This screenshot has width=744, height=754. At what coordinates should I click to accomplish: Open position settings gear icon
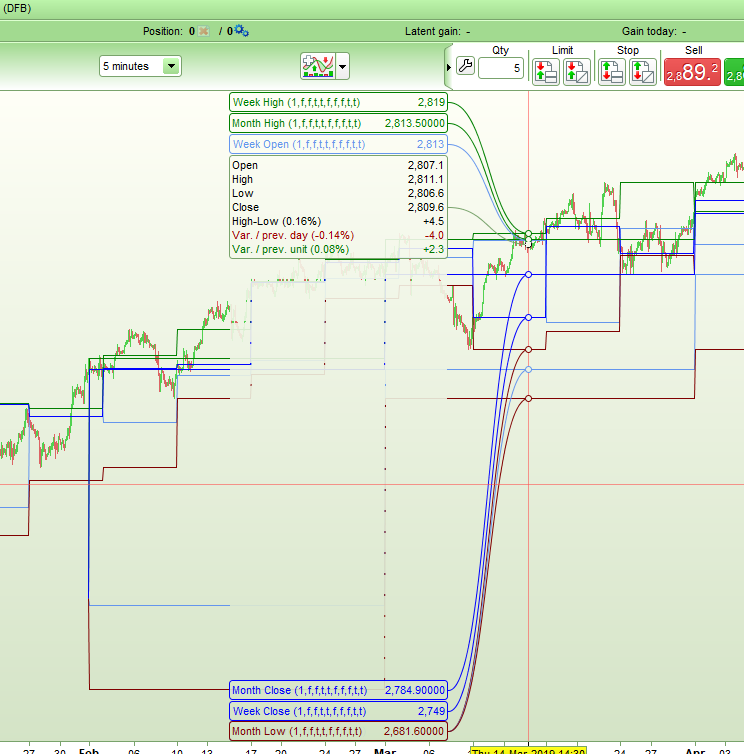pyautogui.click(x=241, y=31)
